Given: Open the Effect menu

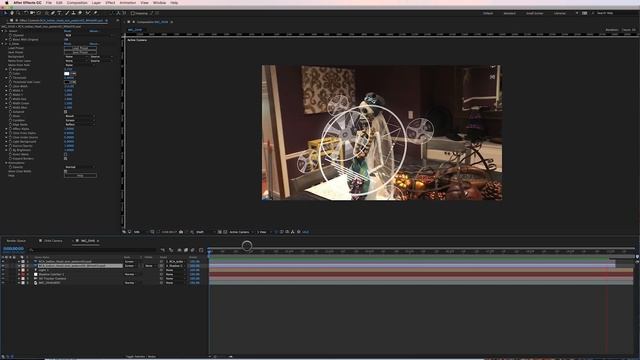Looking at the screenshot, I should point(110,2).
